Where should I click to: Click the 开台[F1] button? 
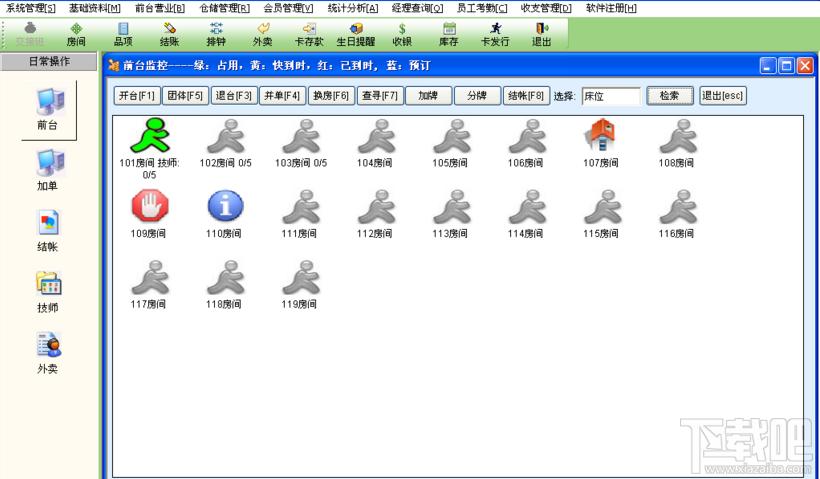pyautogui.click(x=137, y=96)
